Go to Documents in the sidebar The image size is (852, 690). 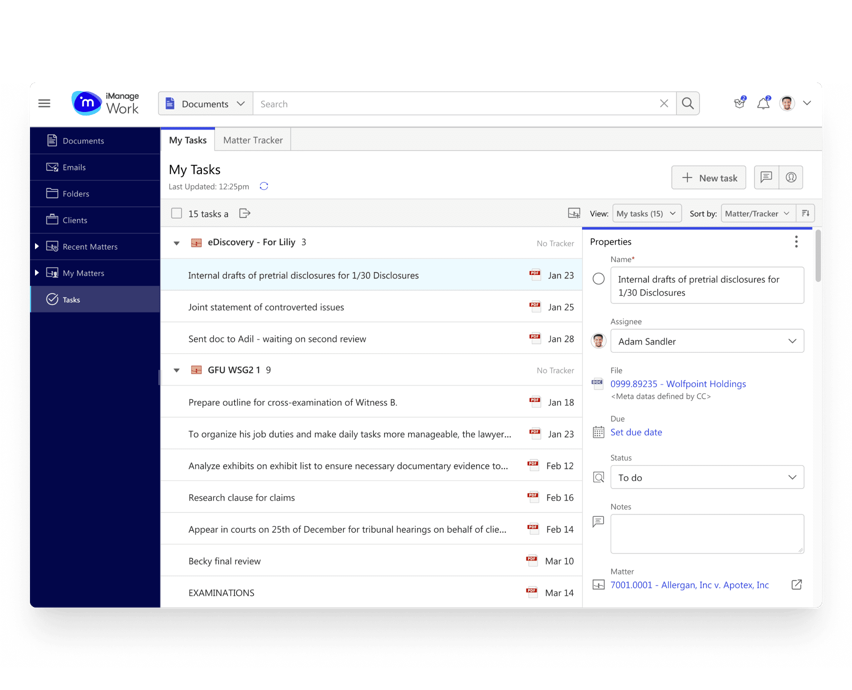95,141
